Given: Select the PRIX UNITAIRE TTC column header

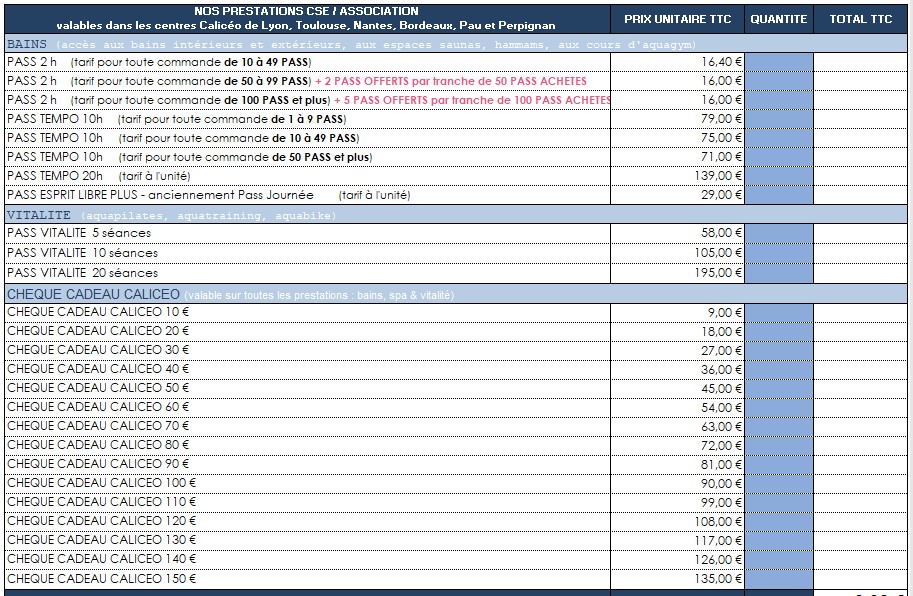Looking at the screenshot, I should [x=677, y=19].
